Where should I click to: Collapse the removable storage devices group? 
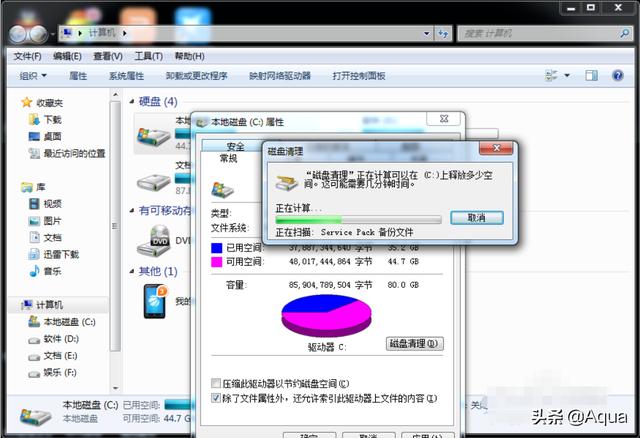point(132,210)
